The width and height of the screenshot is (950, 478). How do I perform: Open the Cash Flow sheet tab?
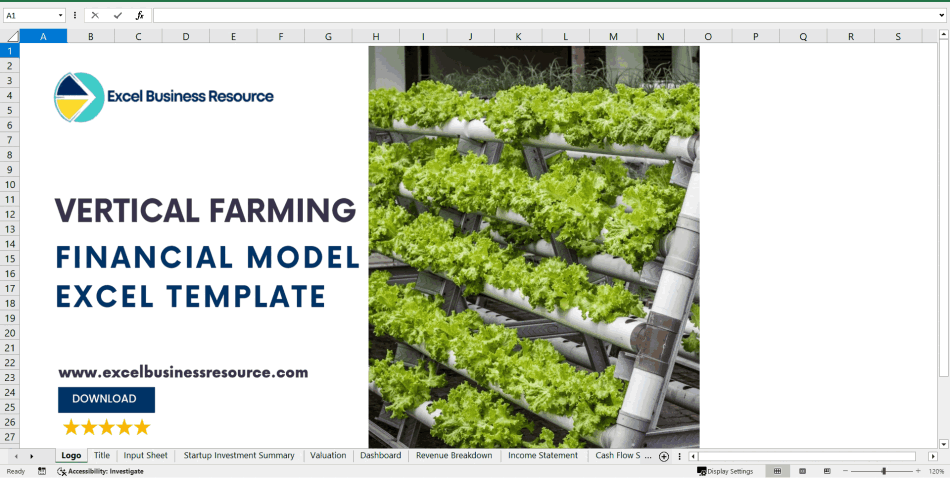(x=617, y=455)
